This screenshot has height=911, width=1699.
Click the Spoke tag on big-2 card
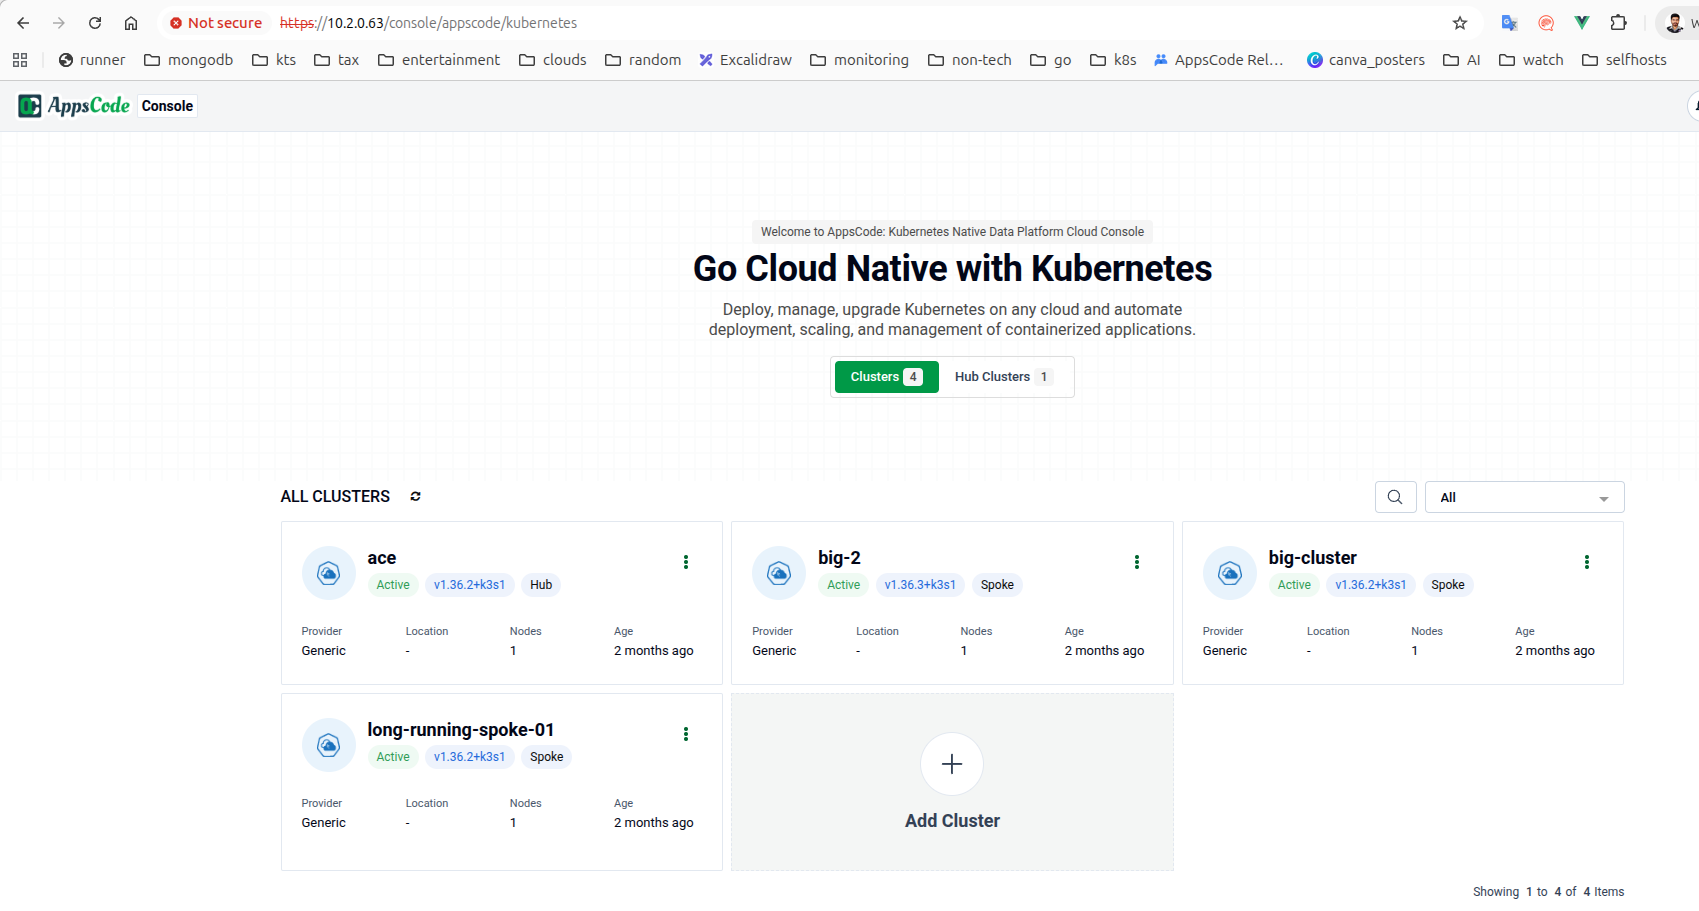[x=997, y=585]
